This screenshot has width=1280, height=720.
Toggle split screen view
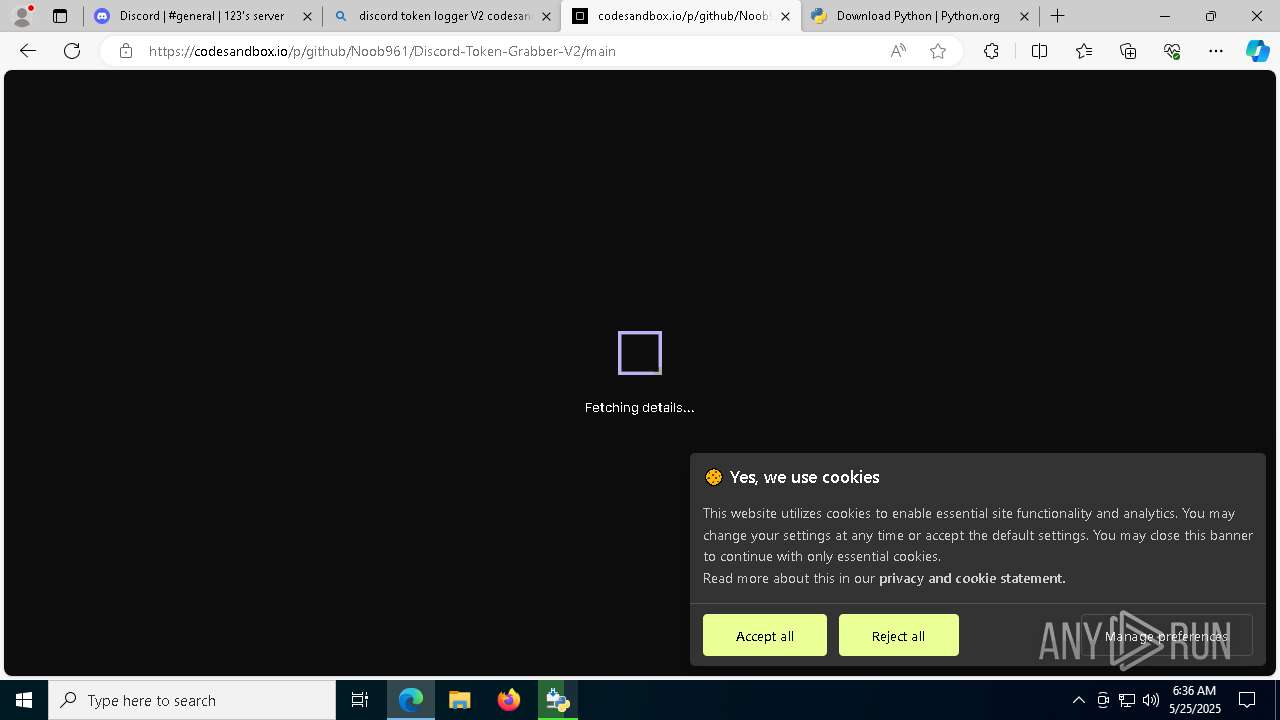click(1039, 51)
